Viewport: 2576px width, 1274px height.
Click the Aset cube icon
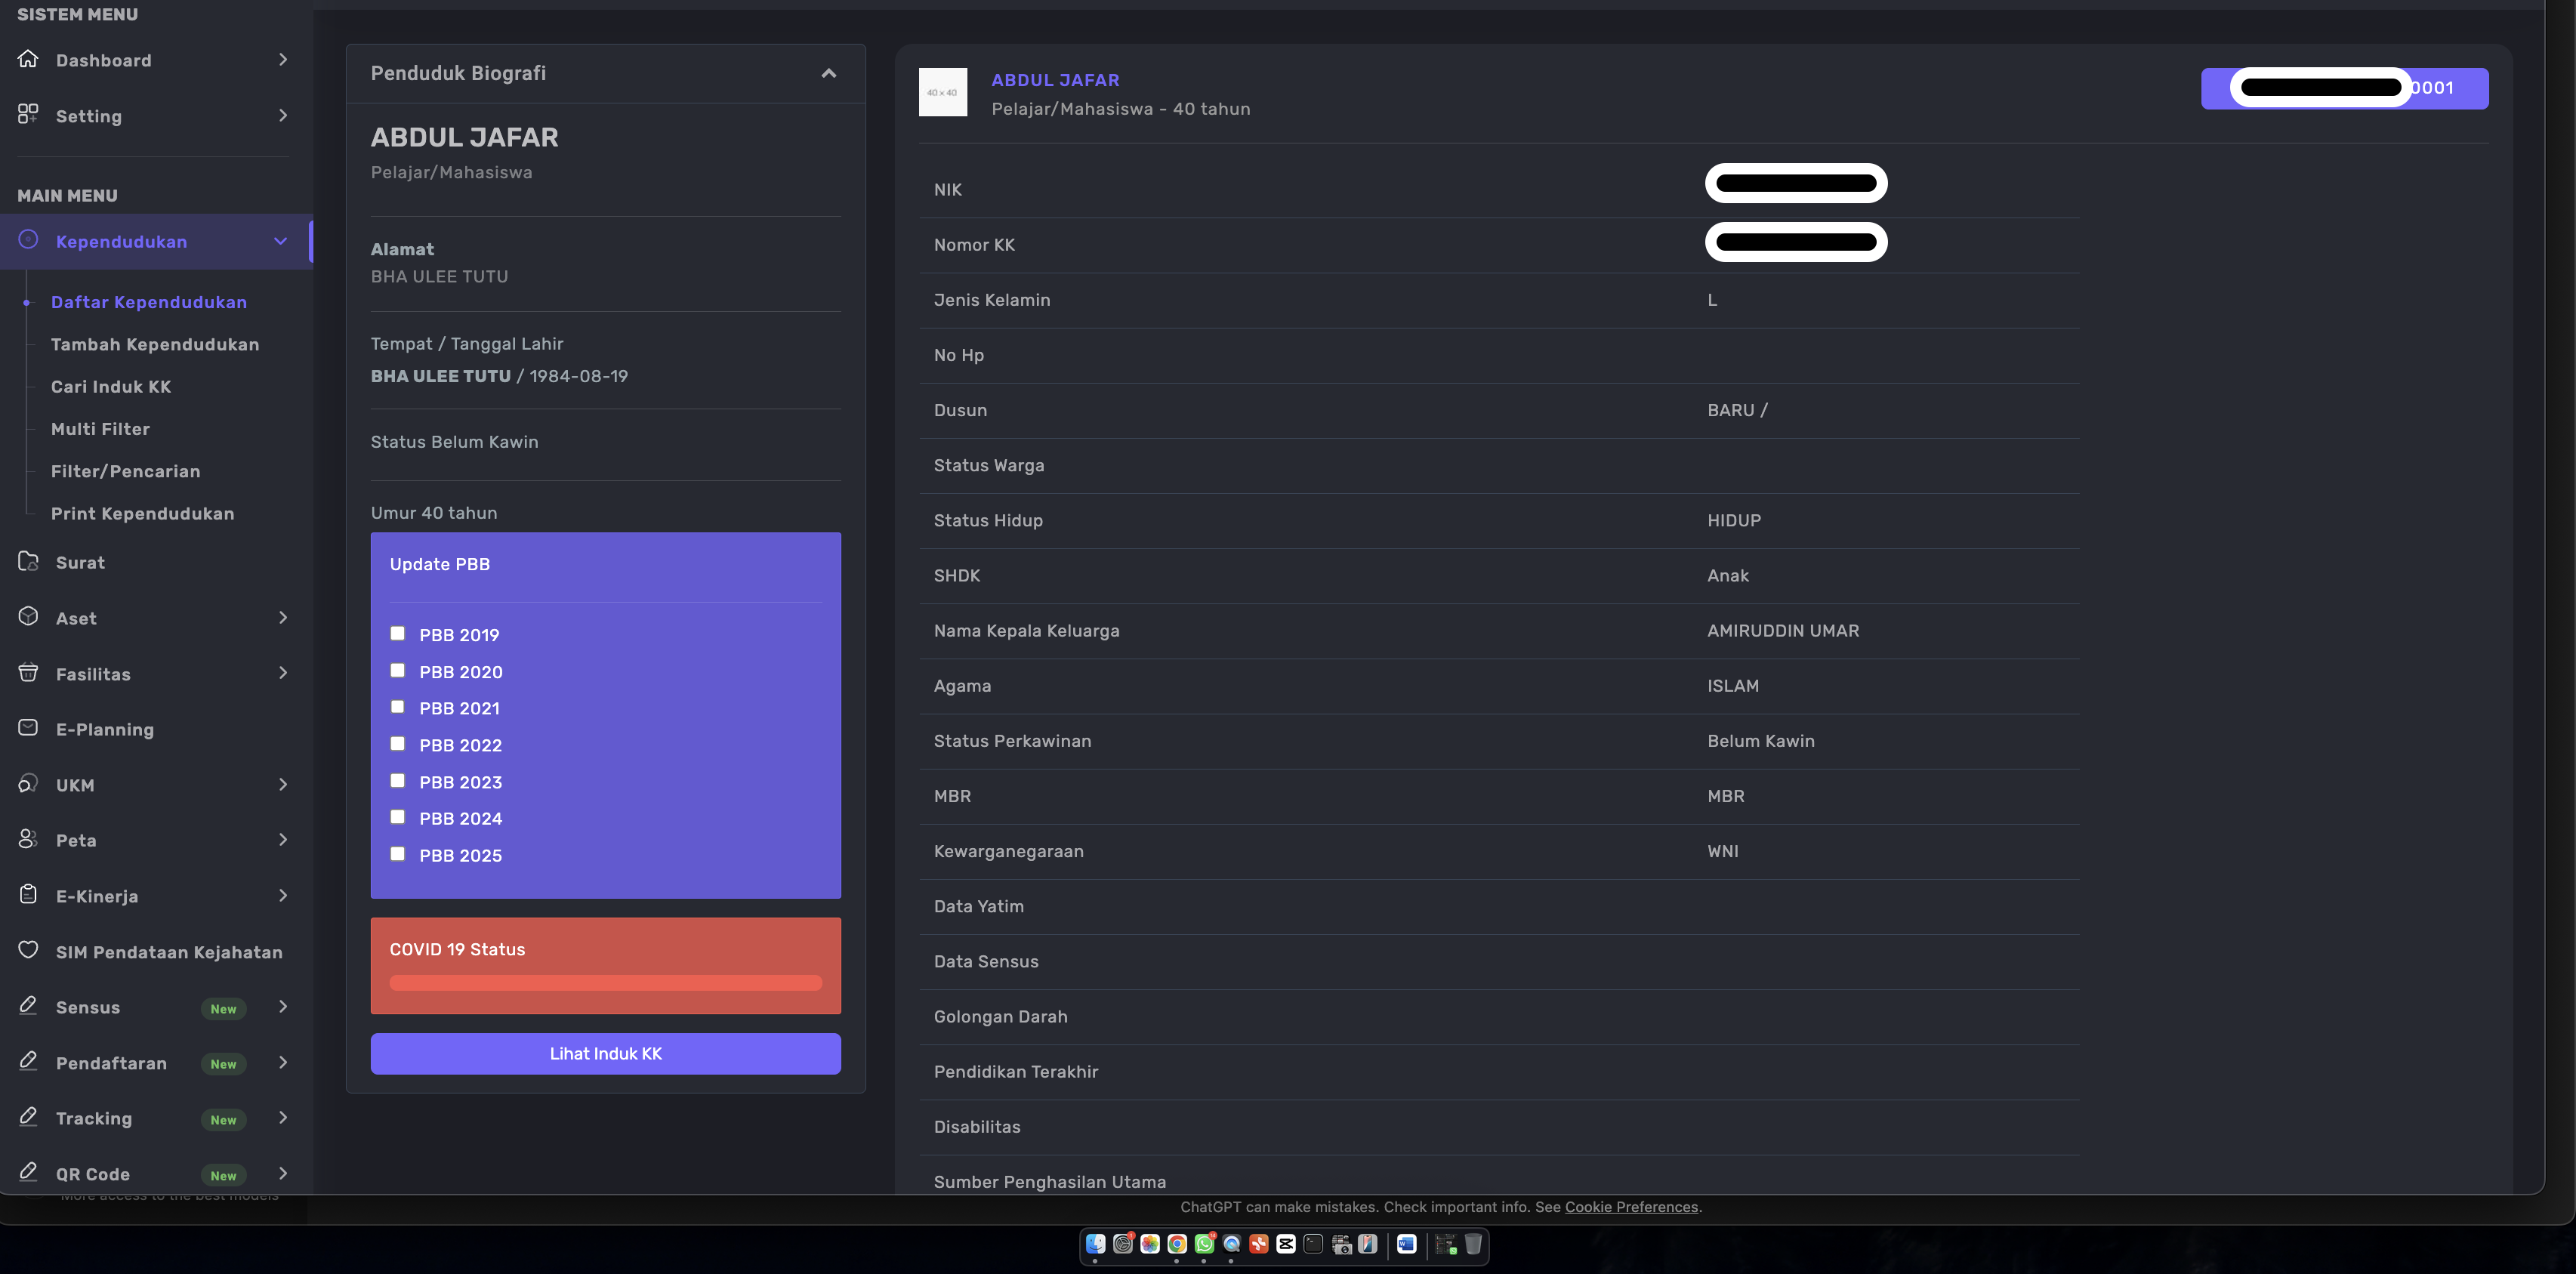click(x=28, y=617)
